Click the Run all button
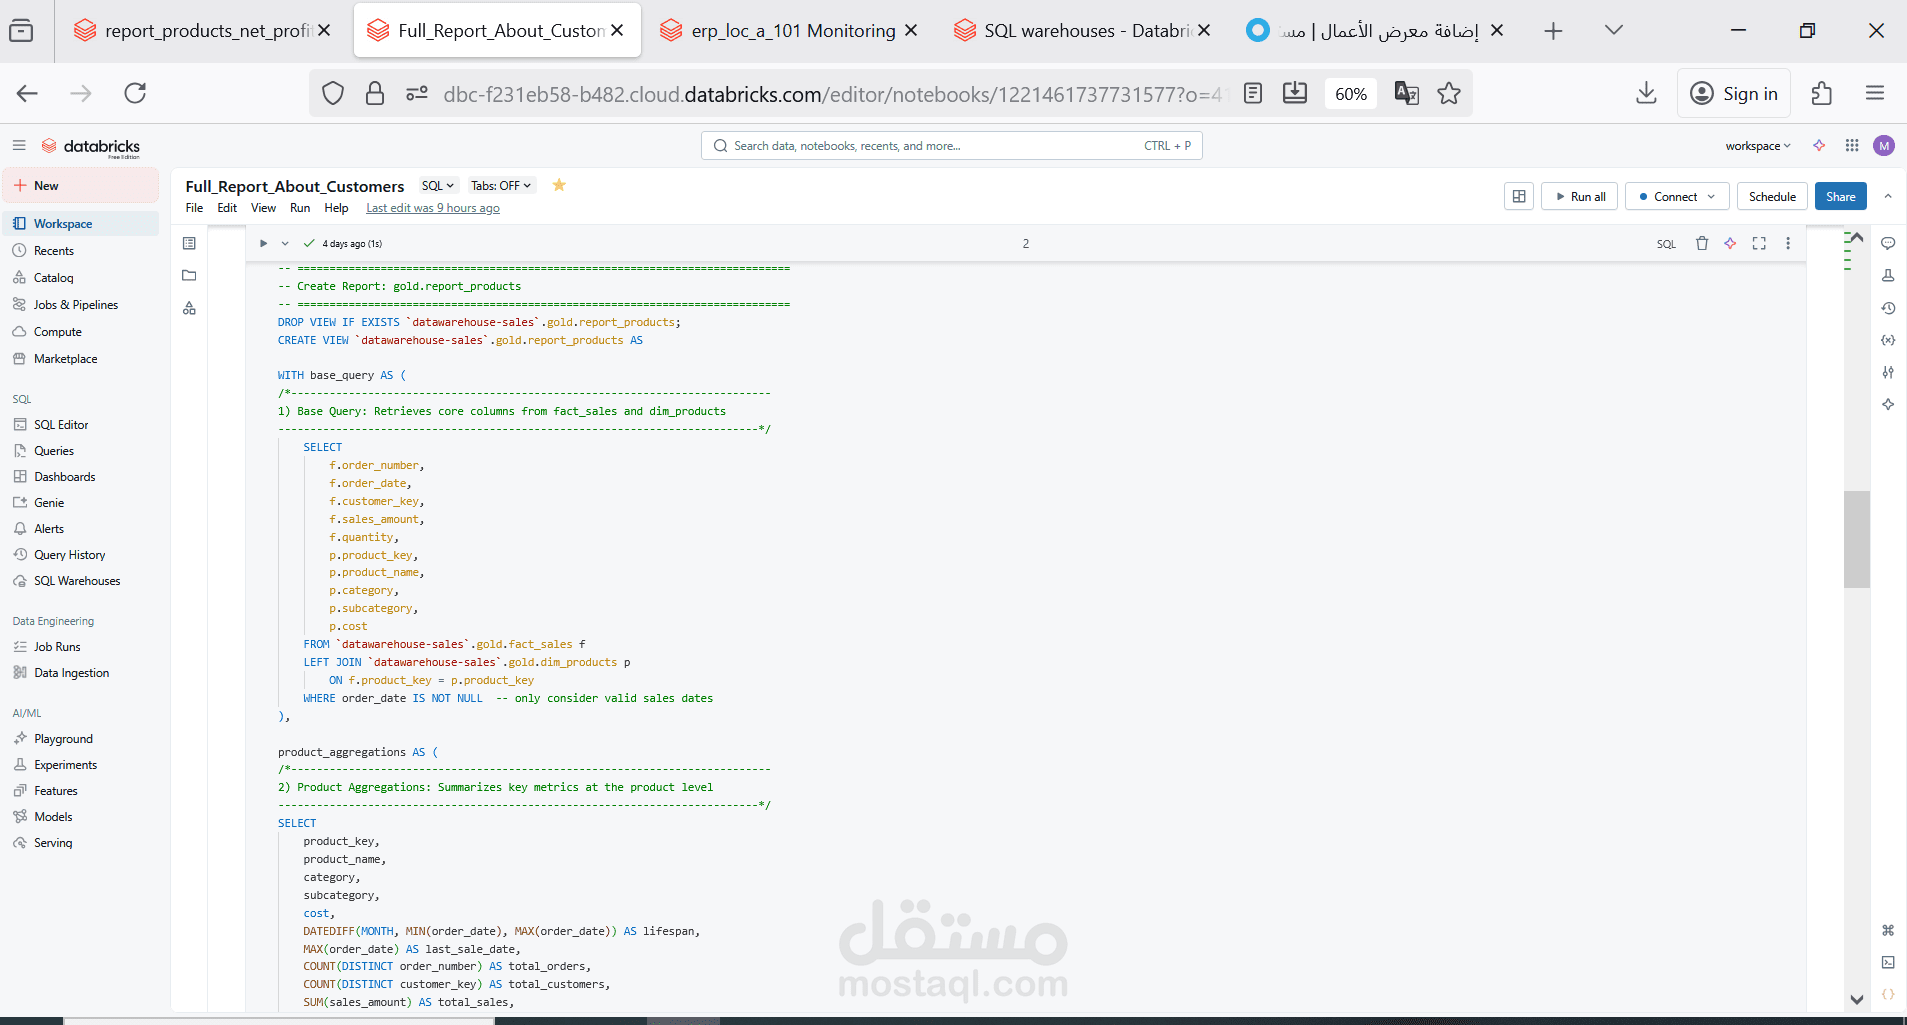The height and width of the screenshot is (1025, 1907). pos(1580,196)
